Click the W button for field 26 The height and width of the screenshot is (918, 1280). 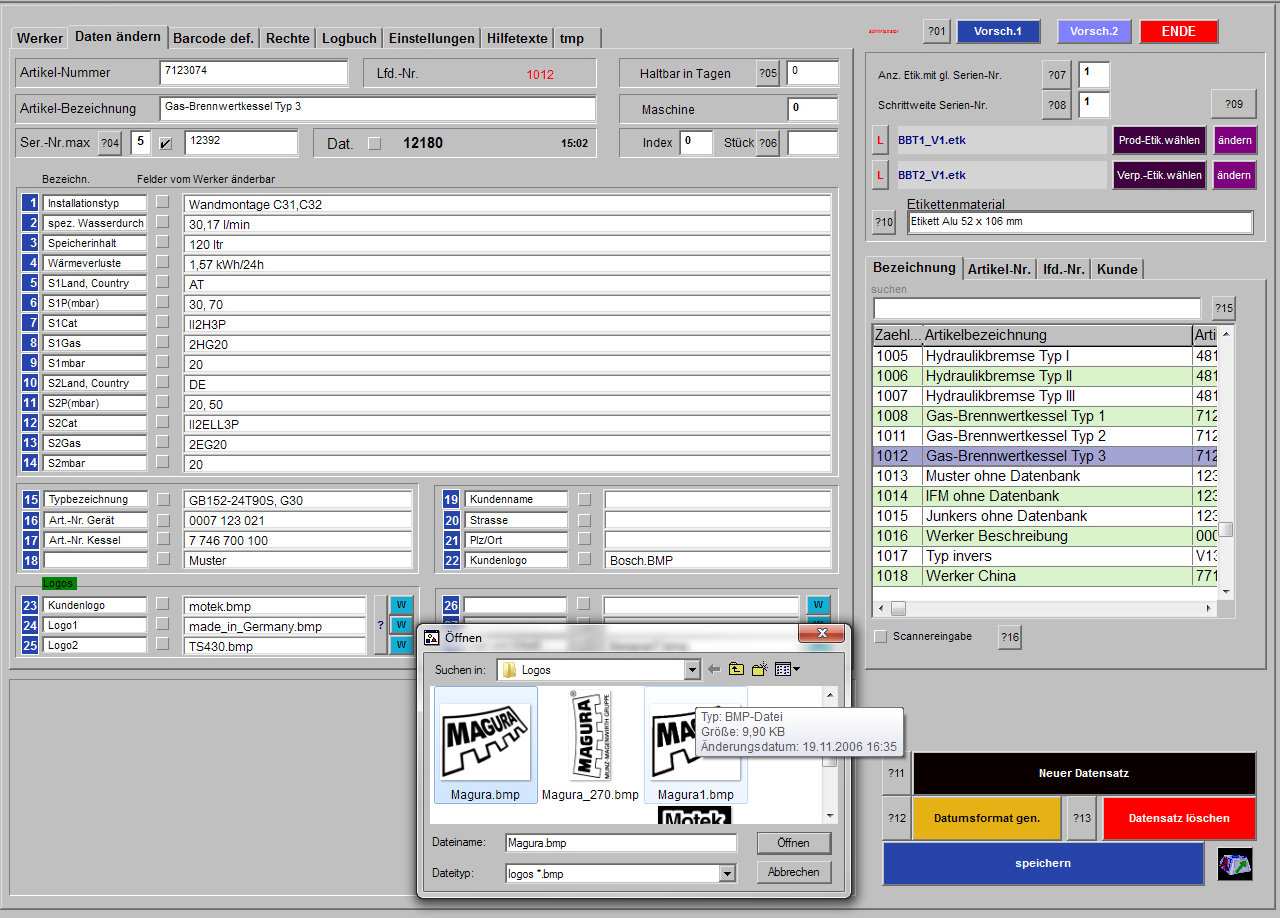[819, 604]
